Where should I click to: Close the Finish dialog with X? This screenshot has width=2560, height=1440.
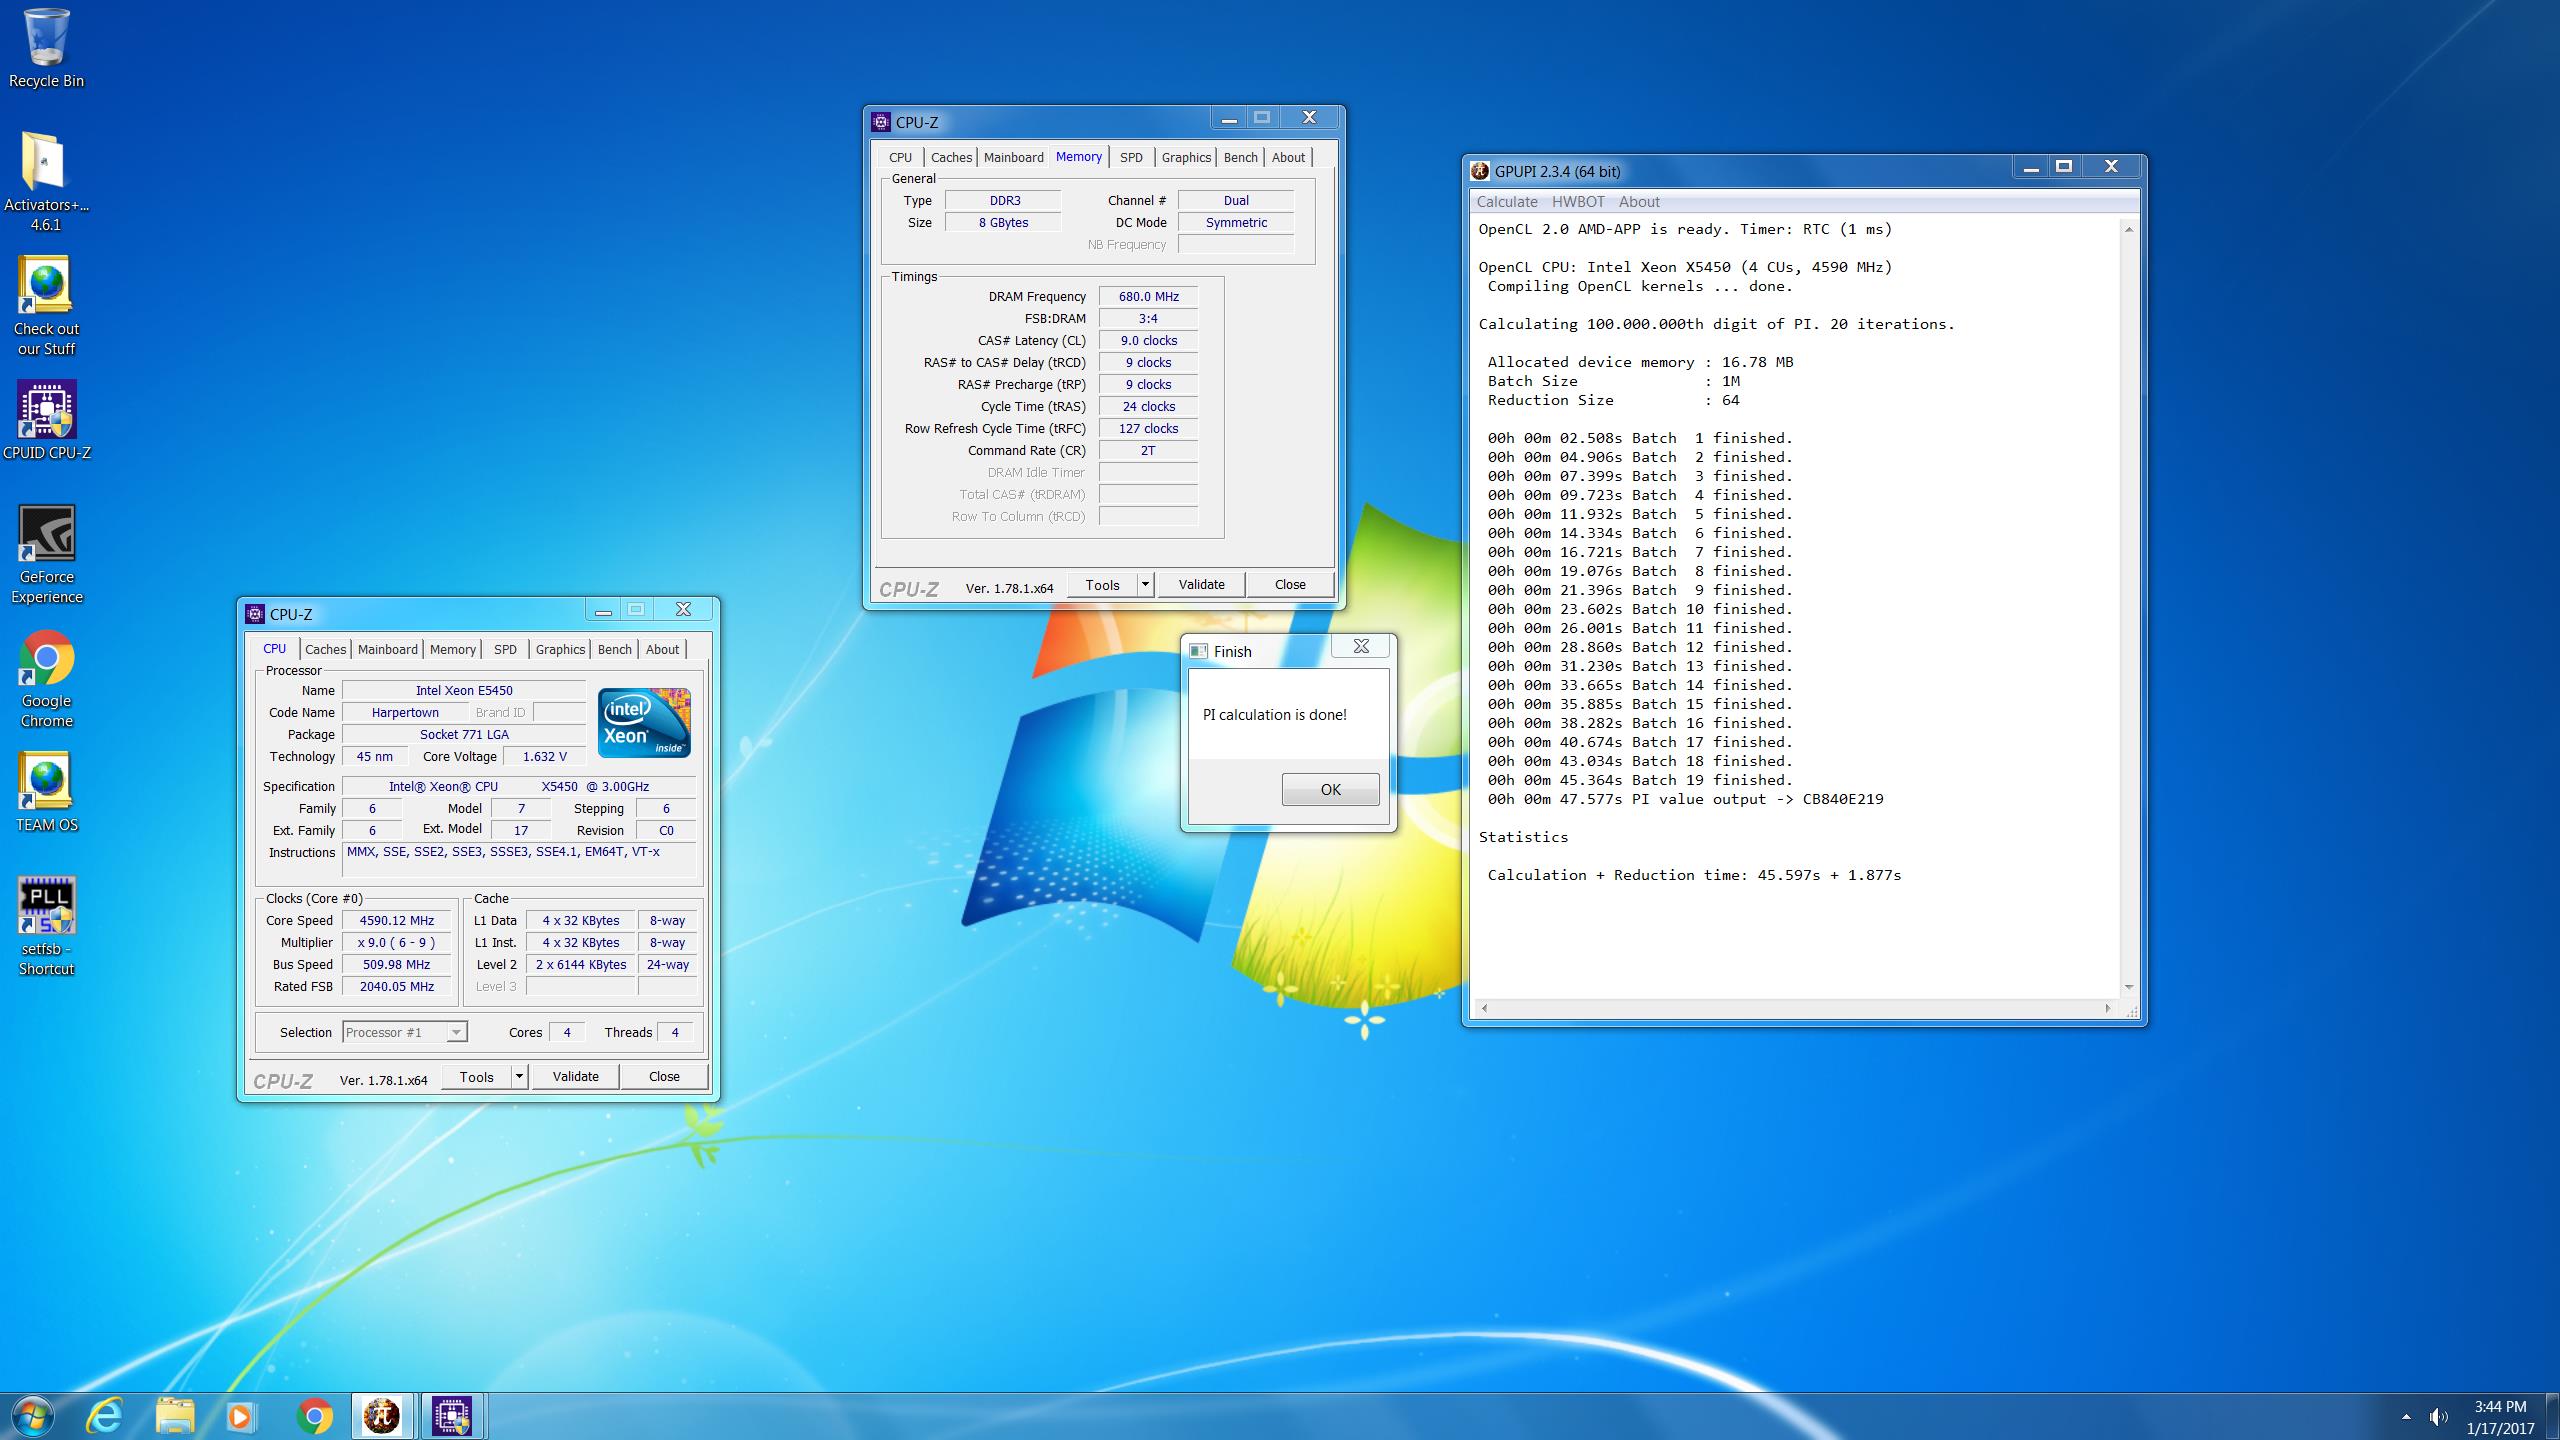coord(1361,646)
